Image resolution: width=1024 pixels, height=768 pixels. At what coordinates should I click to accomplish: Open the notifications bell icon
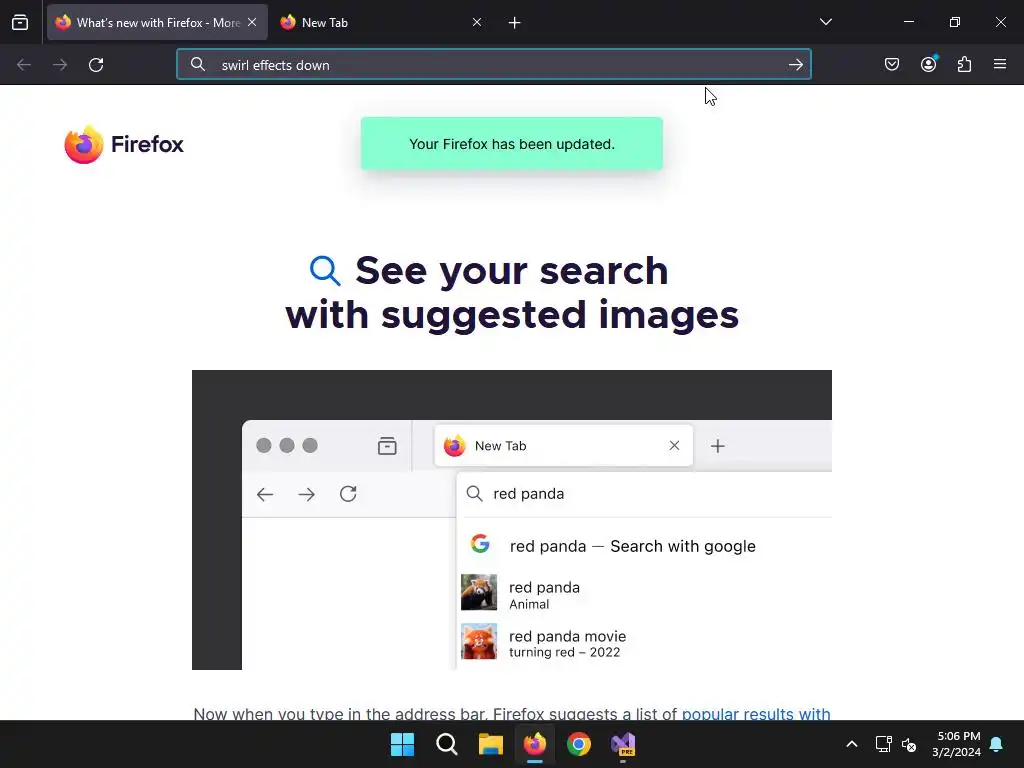click(997, 744)
